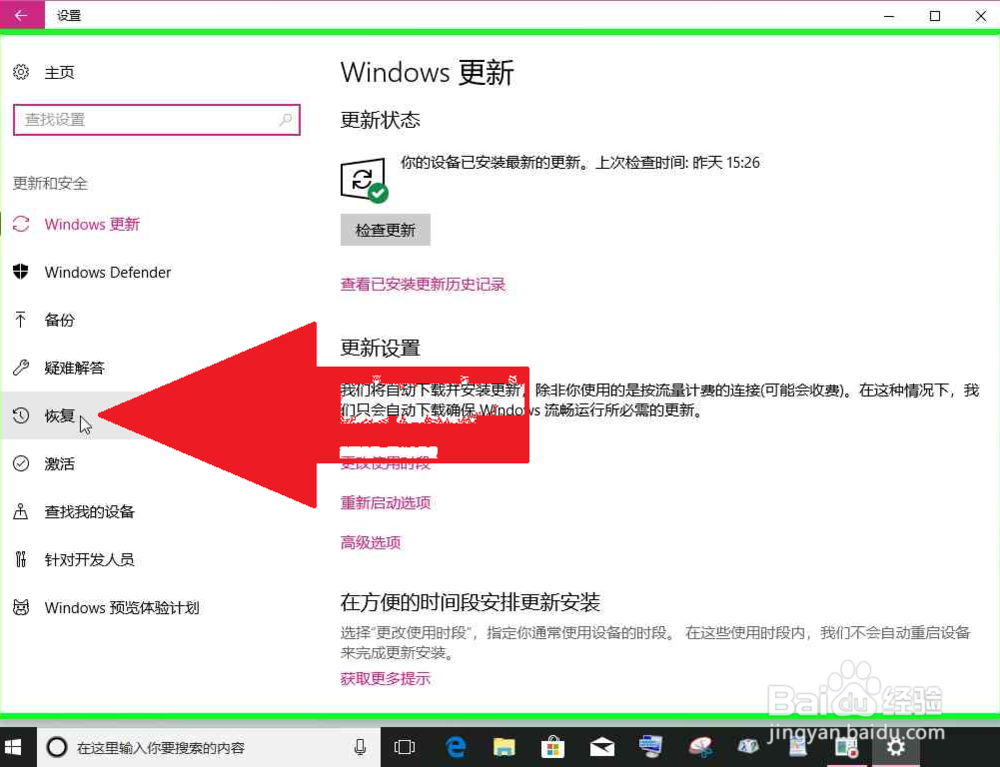Image resolution: width=1000 pixels, height=767 pixels.
Task: Open File Explorer from the taskbar
Action: click(x=504, y=747)
